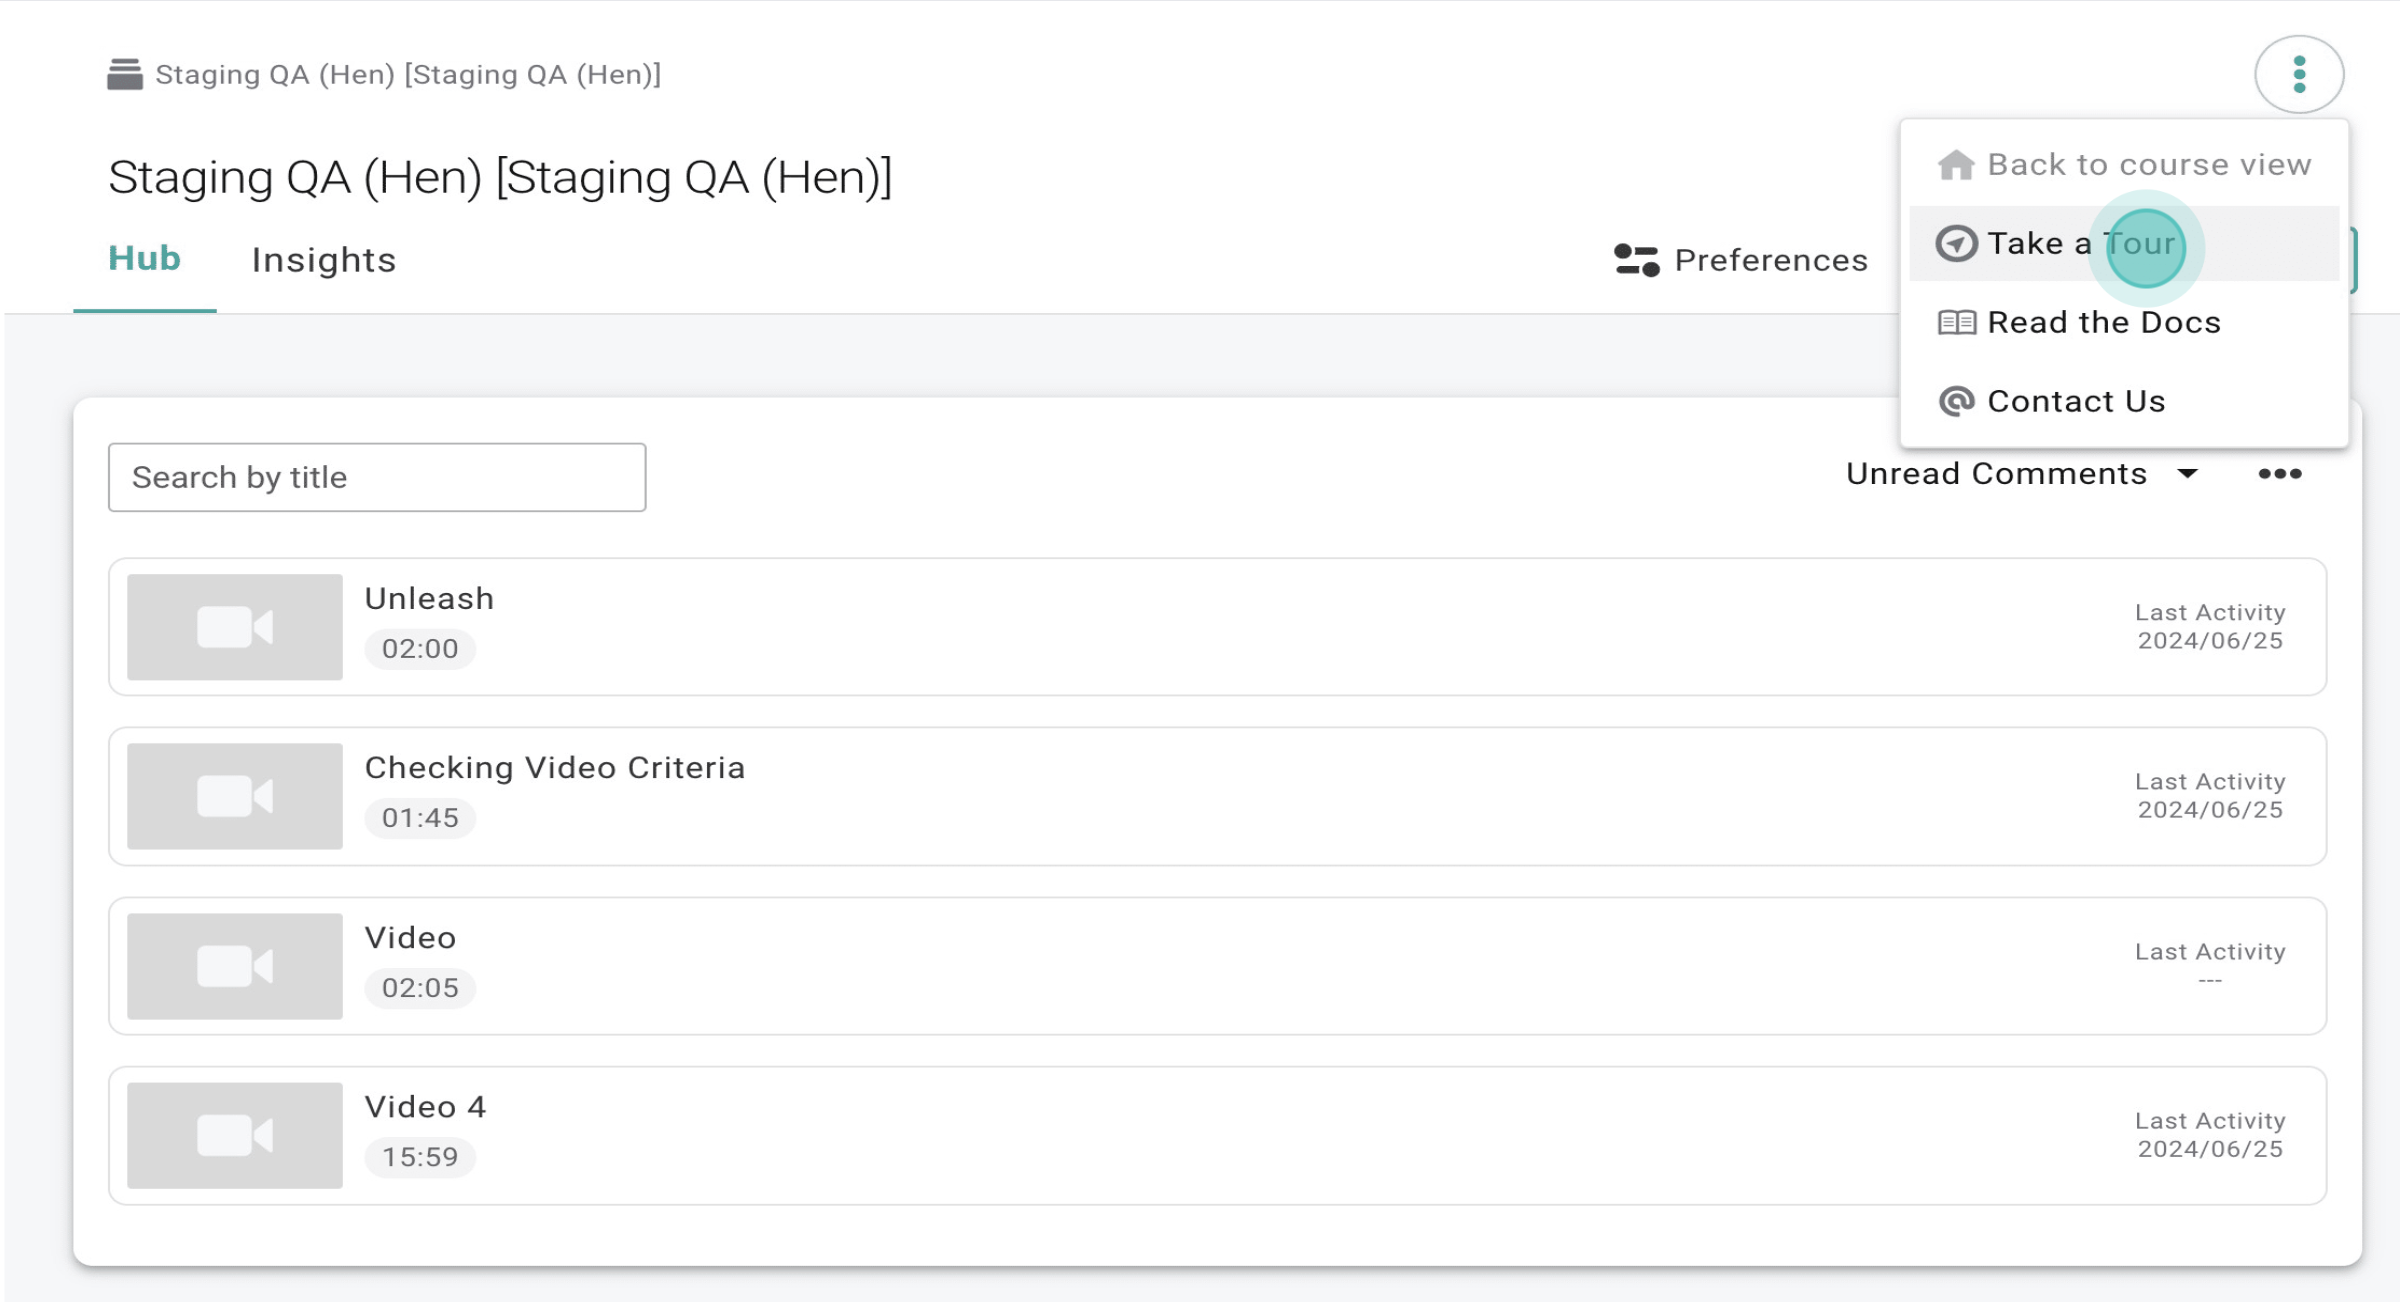Click the Preferences sliders icon
2400x1302 pixels.
tap(1636, 260)
